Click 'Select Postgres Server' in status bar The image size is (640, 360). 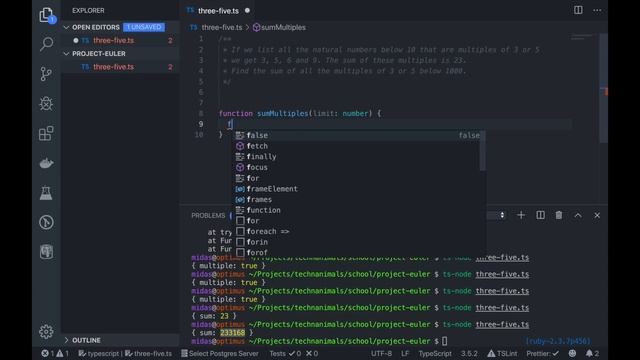220,353
